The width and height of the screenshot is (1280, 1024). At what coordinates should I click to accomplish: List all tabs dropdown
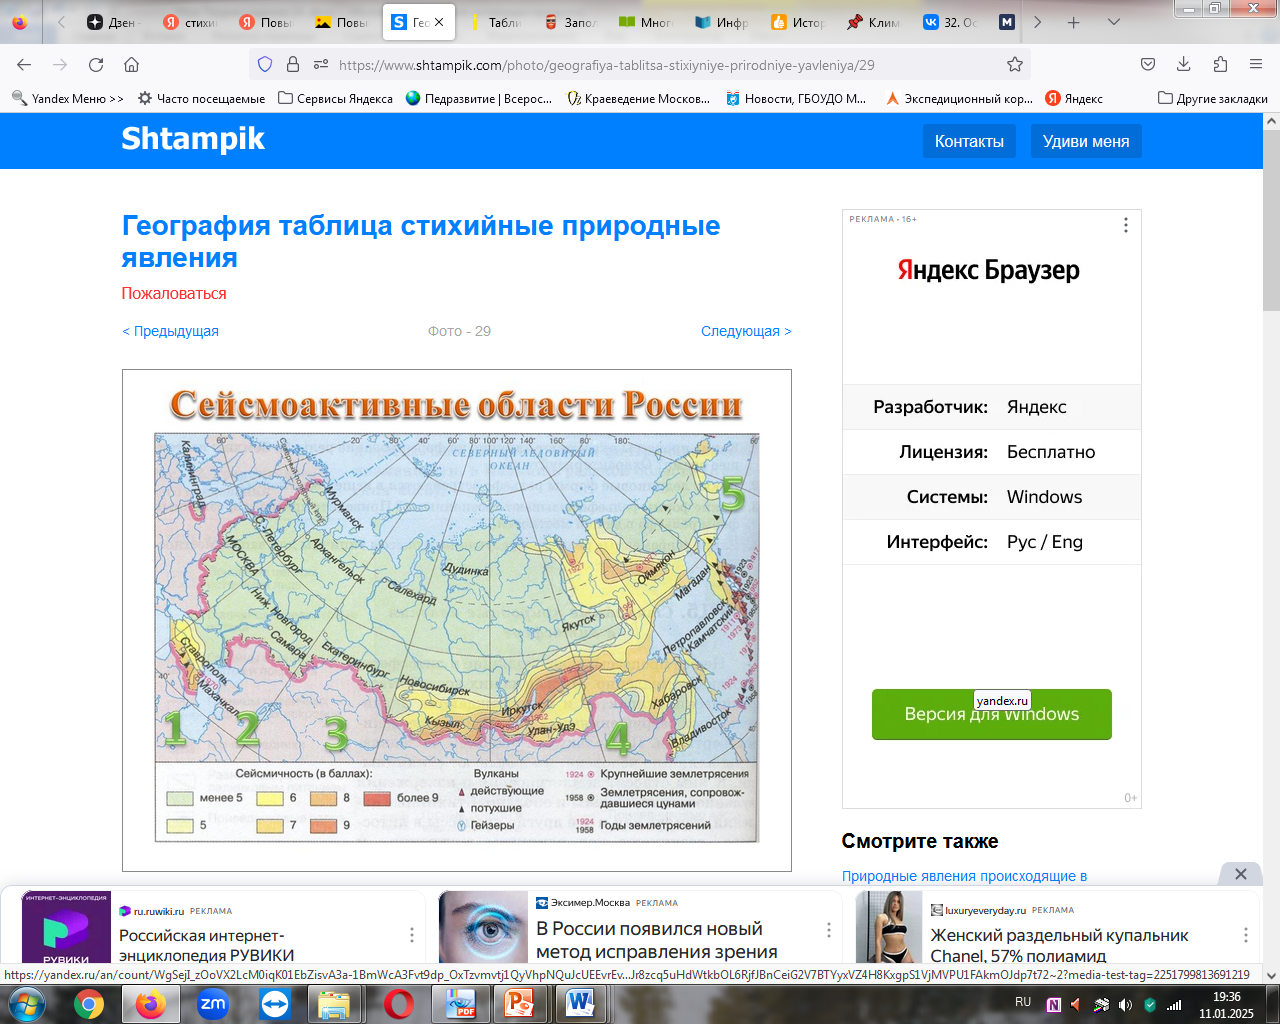1114,22
